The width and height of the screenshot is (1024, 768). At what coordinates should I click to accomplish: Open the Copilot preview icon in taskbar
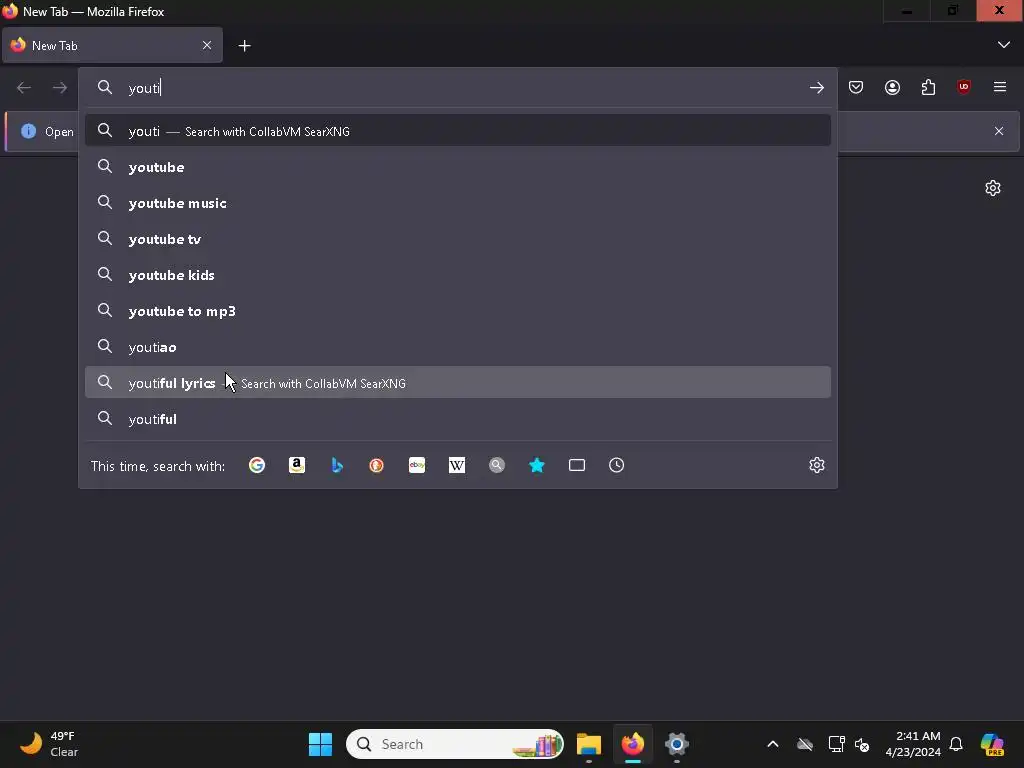(x=992, y=744)
